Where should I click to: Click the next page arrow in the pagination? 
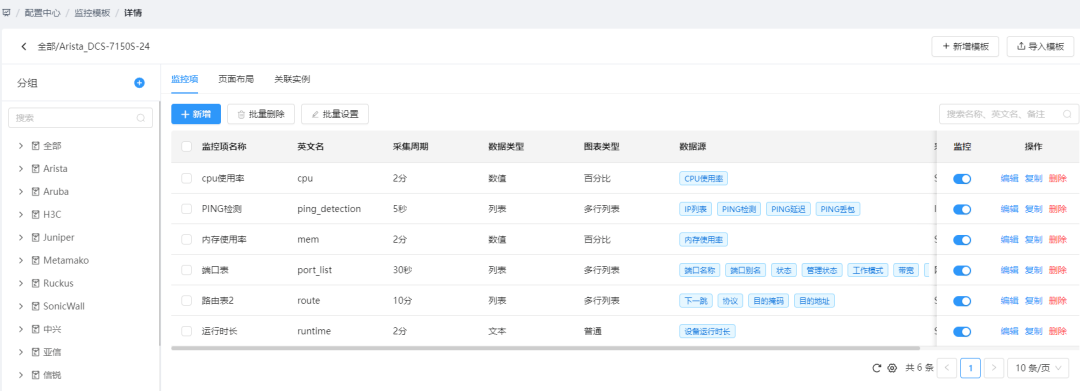pyautogui.click(x=993, y=368)
